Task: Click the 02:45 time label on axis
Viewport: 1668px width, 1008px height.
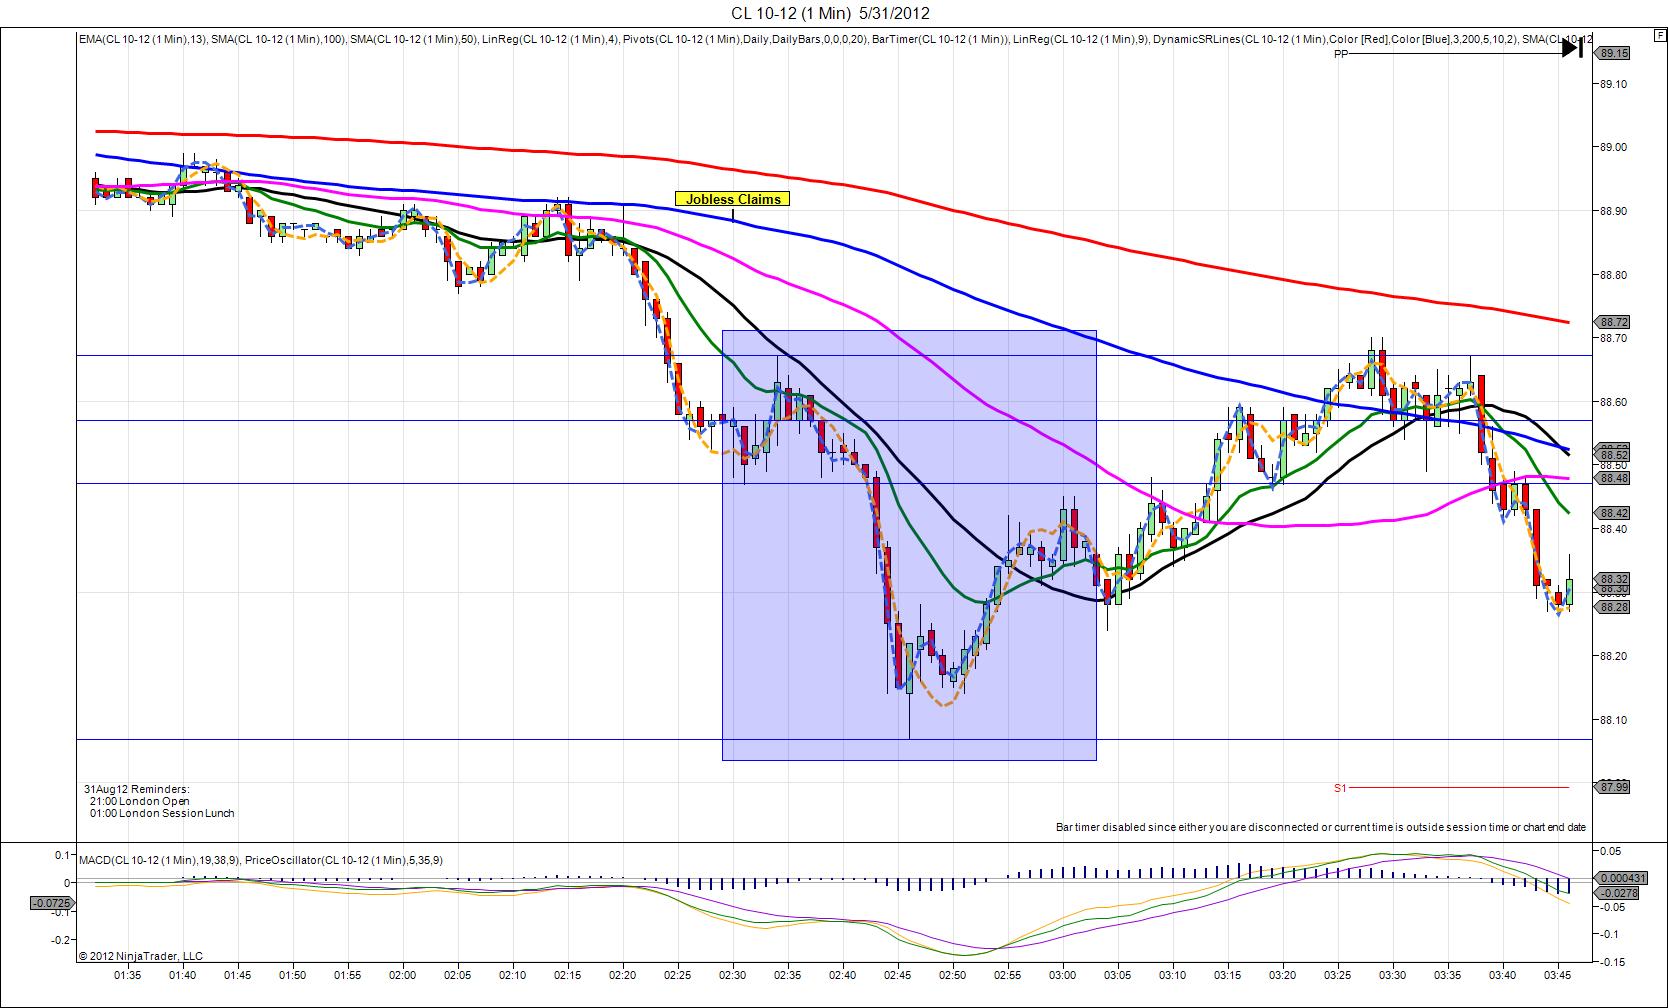Action: click(897, 975)
